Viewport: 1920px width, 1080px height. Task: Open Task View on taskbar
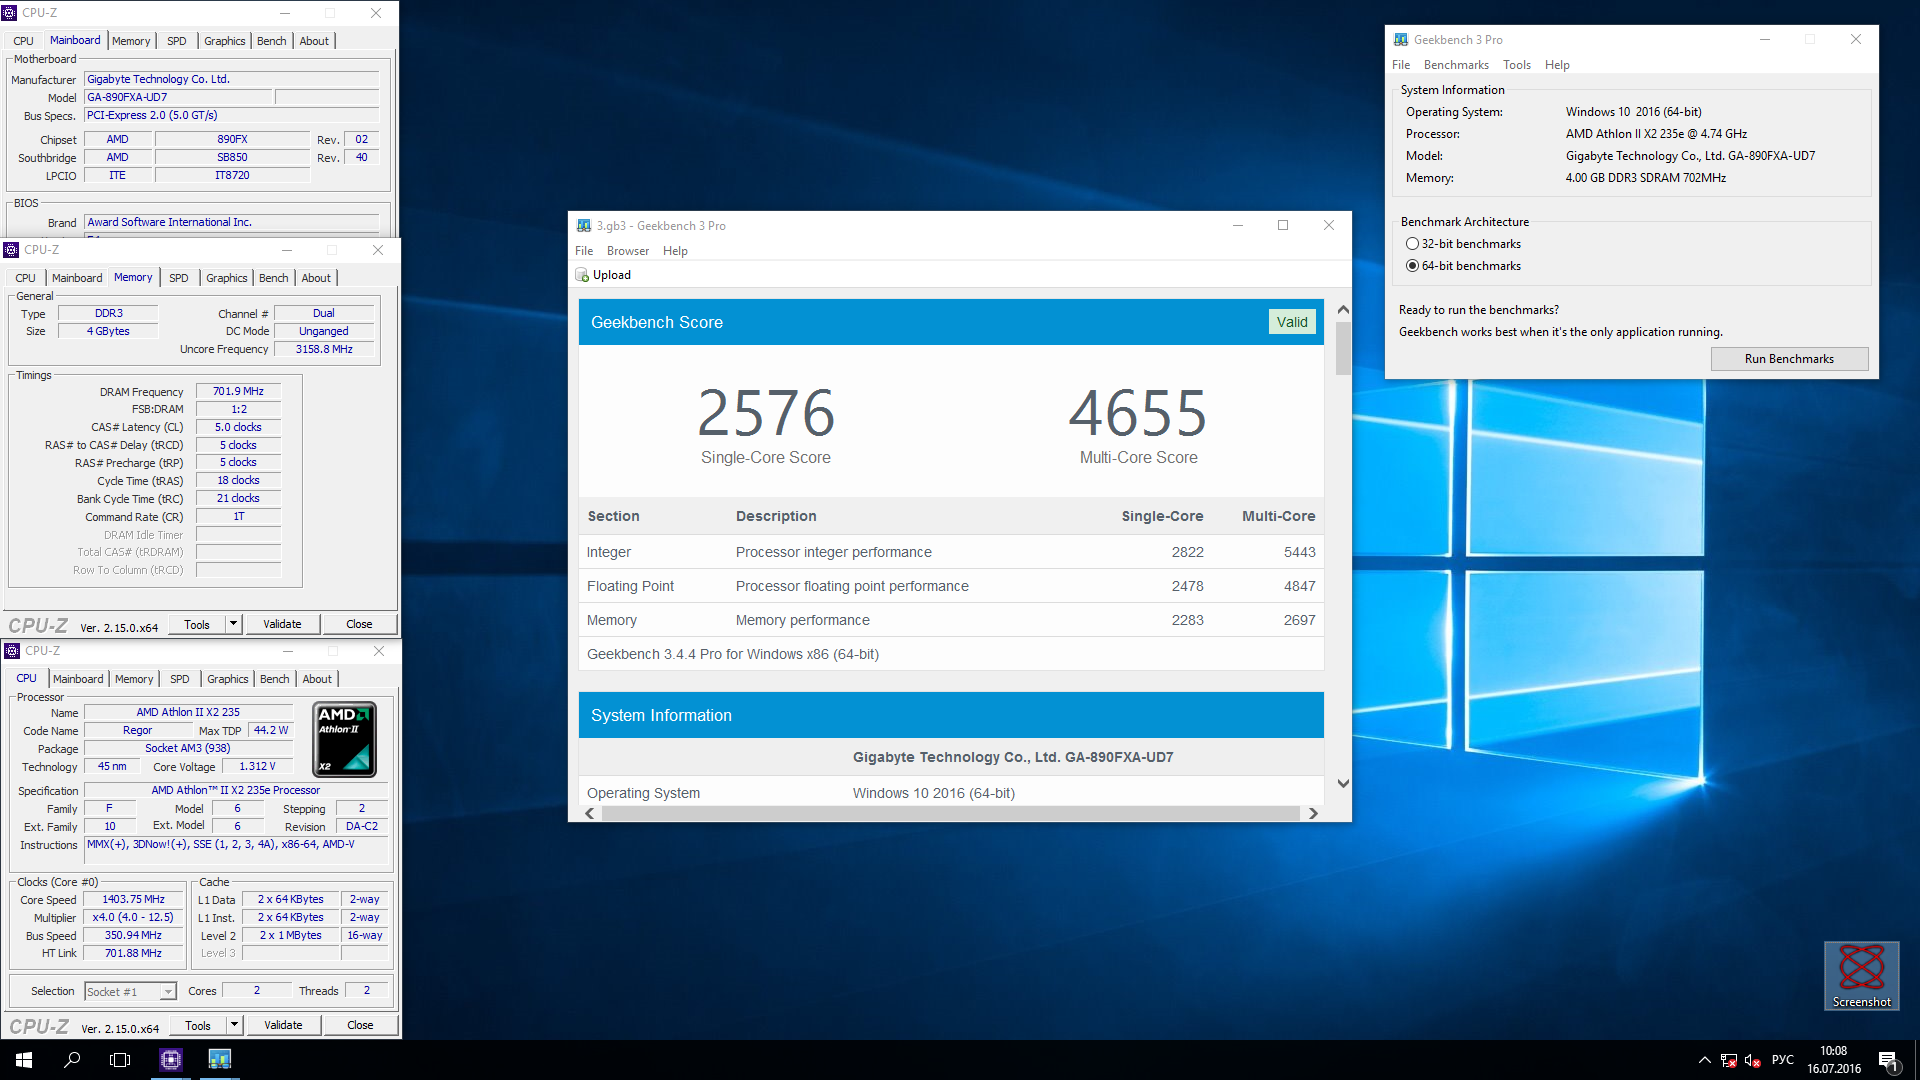tap(120, 1060)
